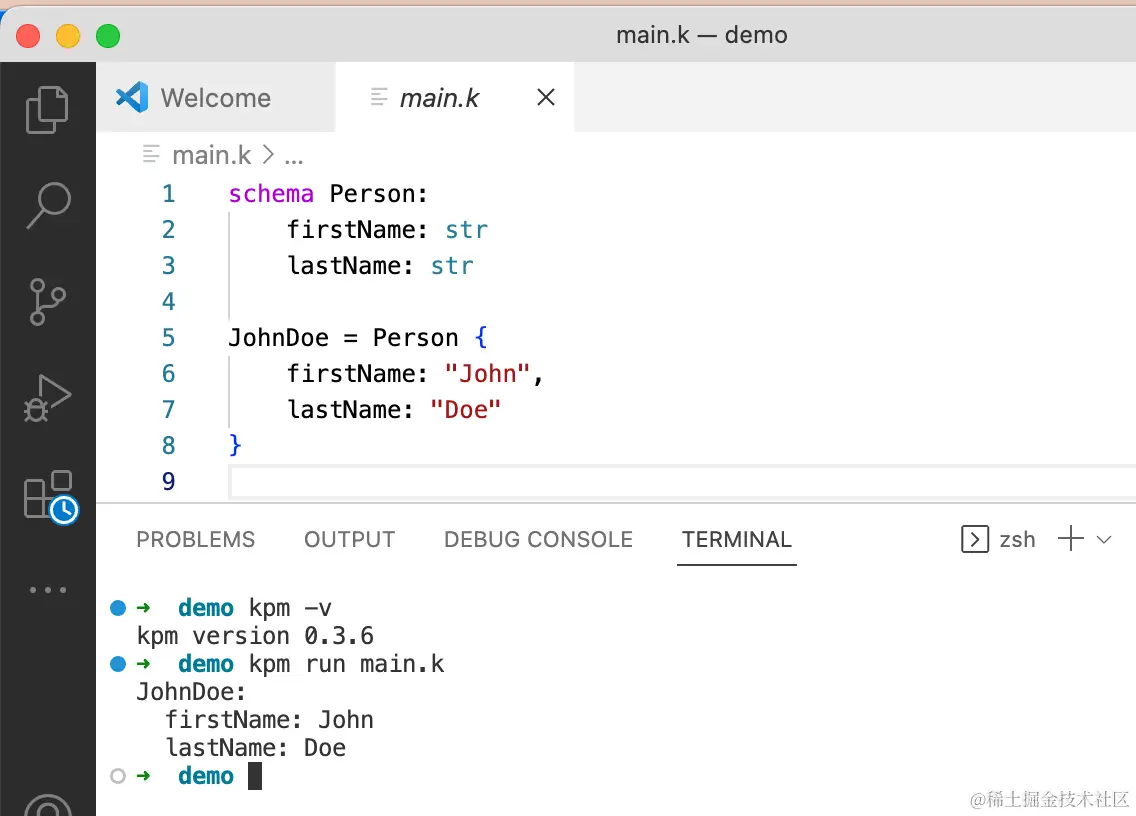1136x816 pixels.
Task: Open the Source Control view
Action: [48, 301]
